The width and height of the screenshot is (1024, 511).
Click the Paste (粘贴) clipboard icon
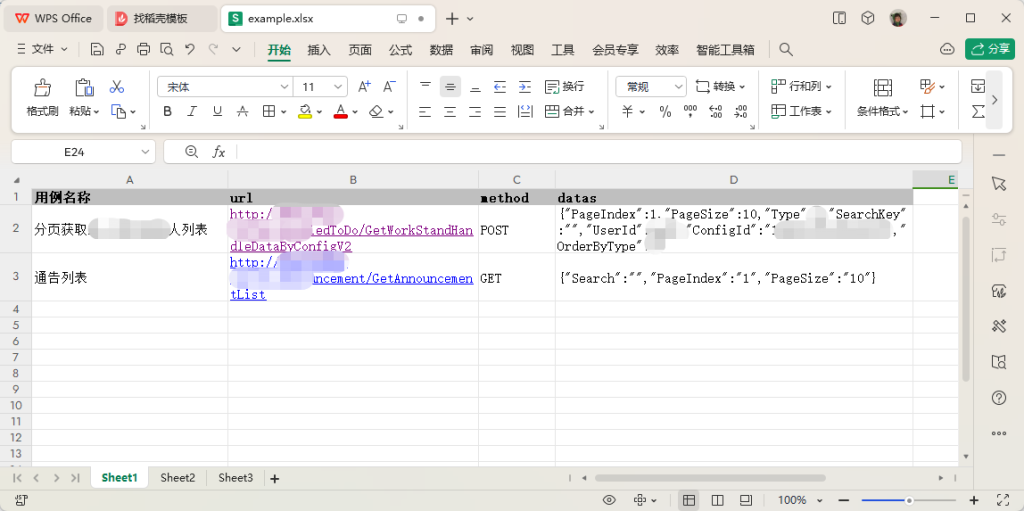[84, 87]
